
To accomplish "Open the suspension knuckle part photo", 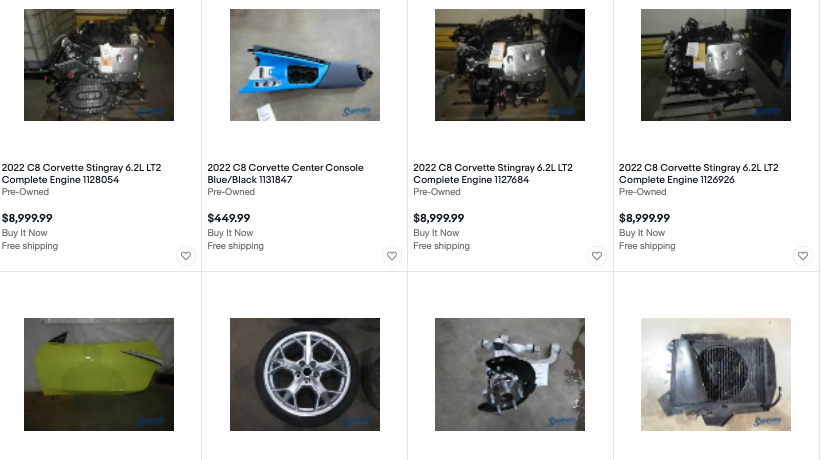I will pos(510,374).
